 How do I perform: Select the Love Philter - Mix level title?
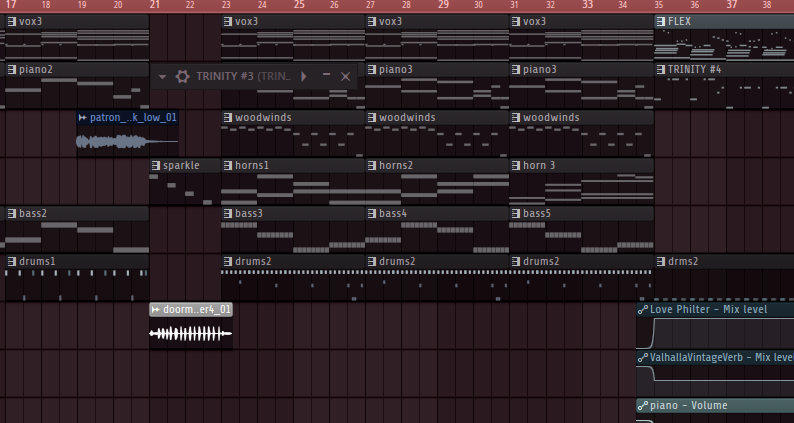(708, 310)
